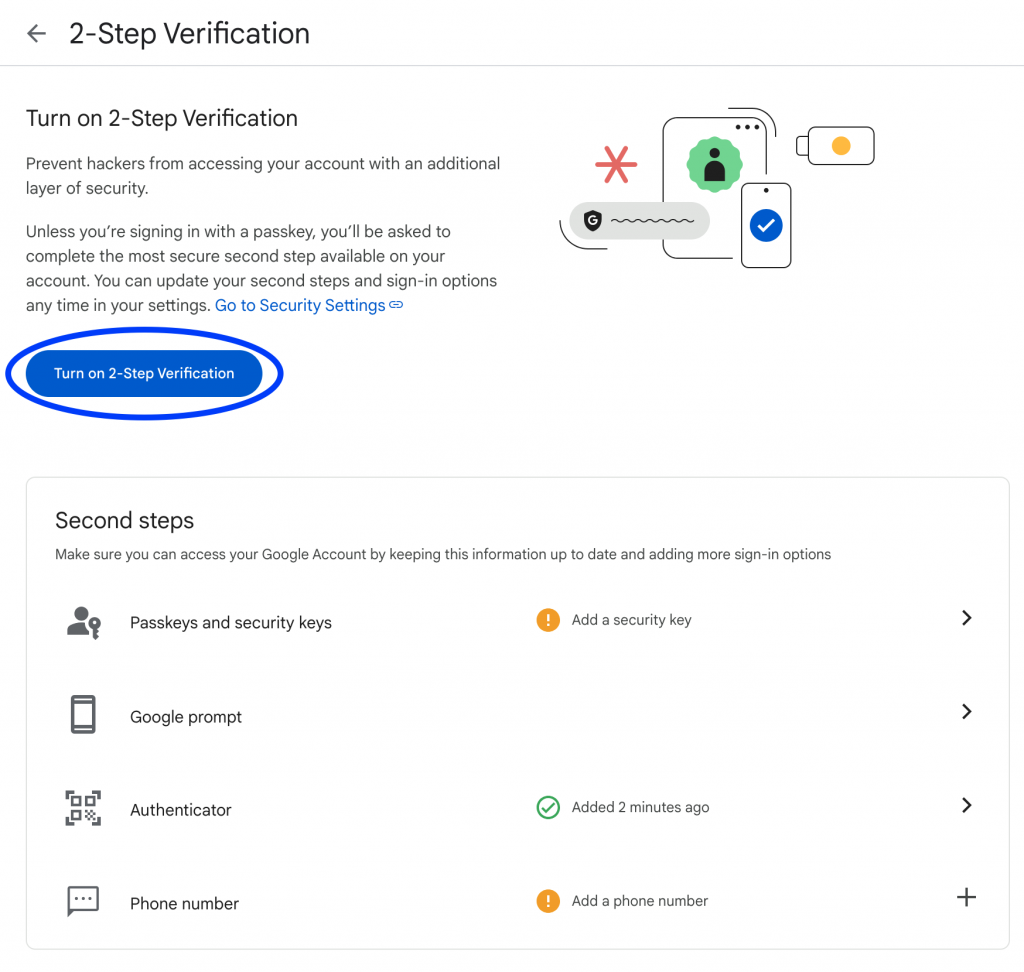
Task: Click the 2-Step Verification illustration image
Action: point(717,188)
